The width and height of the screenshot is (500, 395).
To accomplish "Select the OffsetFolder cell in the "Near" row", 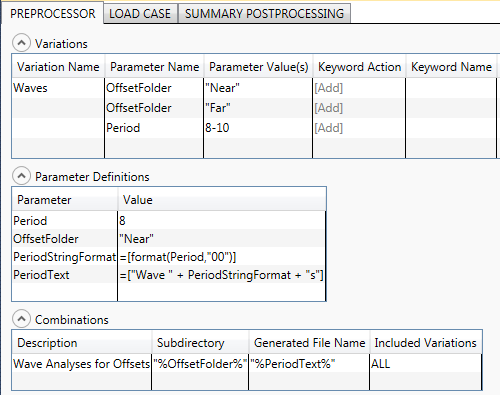I will pos(154,88).
